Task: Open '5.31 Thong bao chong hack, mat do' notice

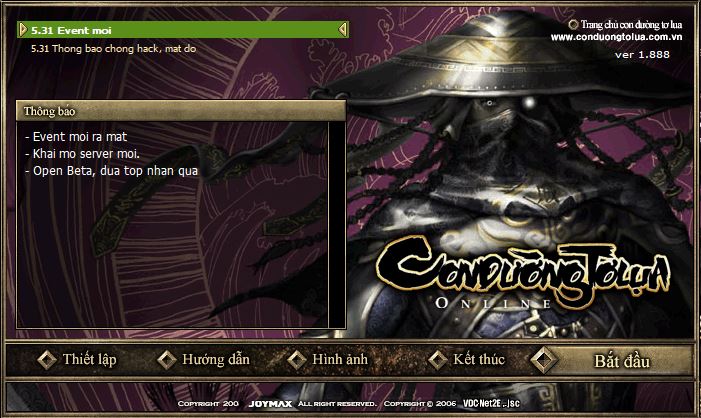Action: [x=114, y=48]
